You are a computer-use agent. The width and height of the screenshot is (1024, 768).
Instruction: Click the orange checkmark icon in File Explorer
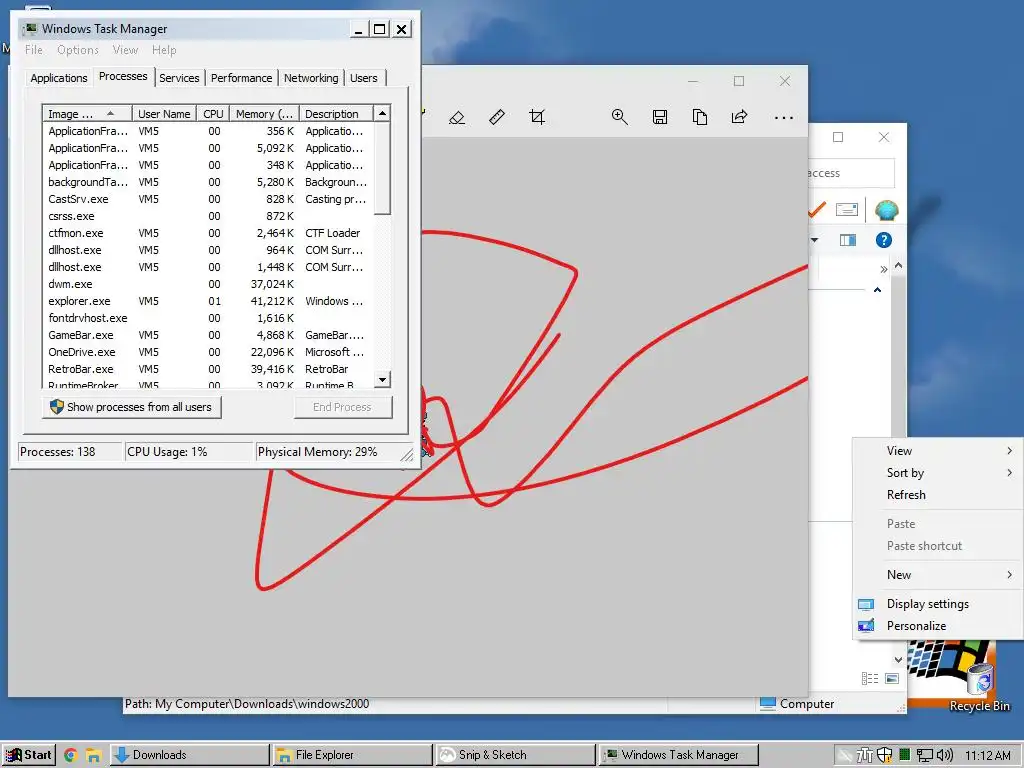tap(816, 210)
